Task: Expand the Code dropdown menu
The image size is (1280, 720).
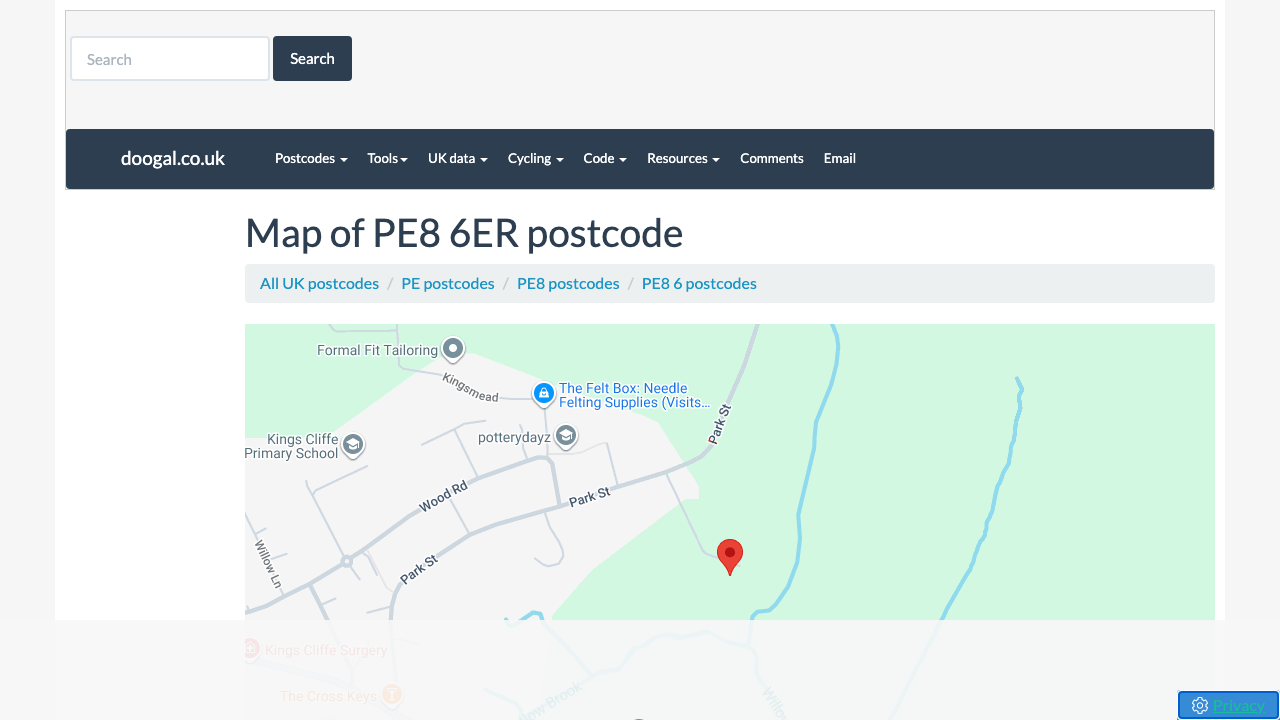Action: [x=604, y=158]
